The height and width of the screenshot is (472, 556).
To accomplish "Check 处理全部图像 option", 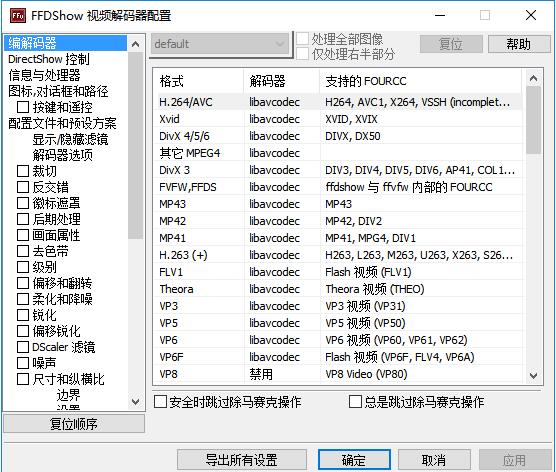I will click(302, 39).
